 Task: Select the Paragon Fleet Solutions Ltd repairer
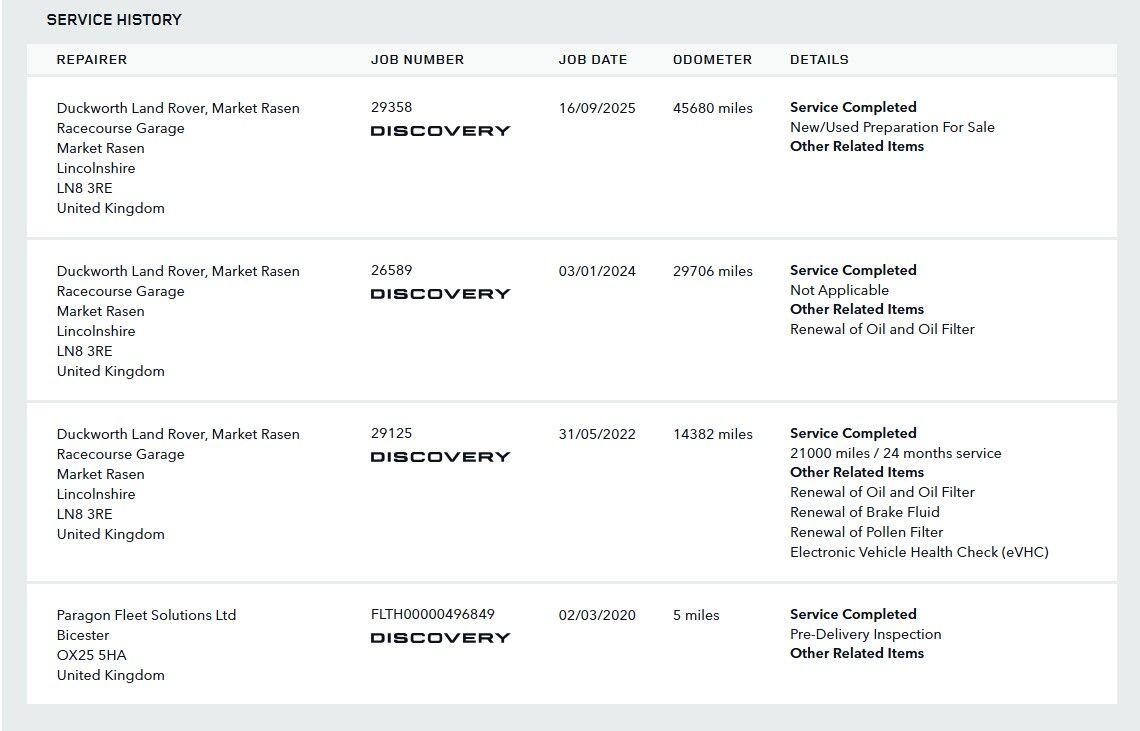pos(146,615)
